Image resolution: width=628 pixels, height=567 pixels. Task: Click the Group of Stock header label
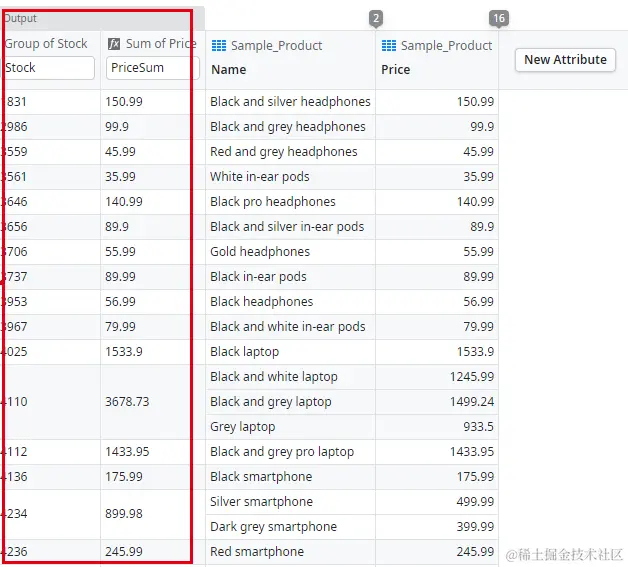point(46,44)
